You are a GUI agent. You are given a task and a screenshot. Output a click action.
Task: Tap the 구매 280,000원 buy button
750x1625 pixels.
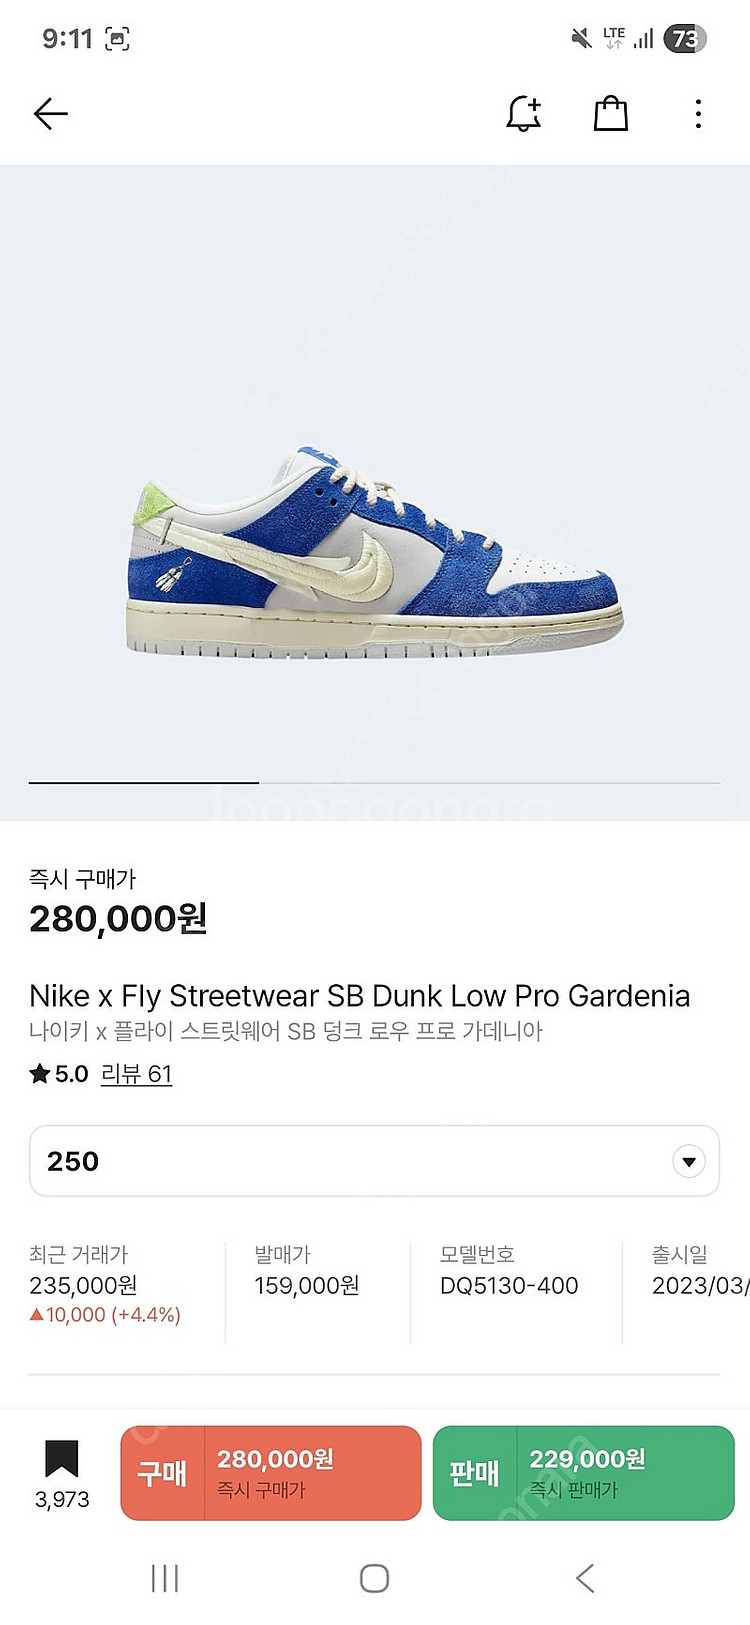click(270, 1473)
